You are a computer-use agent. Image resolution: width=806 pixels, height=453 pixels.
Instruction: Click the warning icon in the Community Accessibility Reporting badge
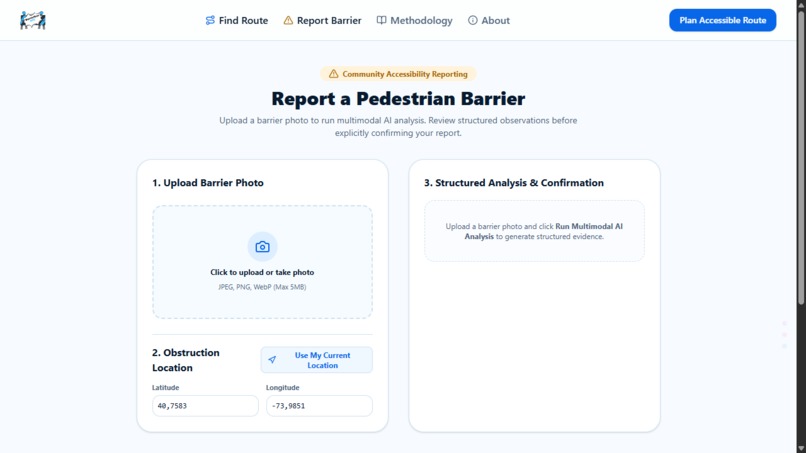pyautogui.click(x=334, y=74)
